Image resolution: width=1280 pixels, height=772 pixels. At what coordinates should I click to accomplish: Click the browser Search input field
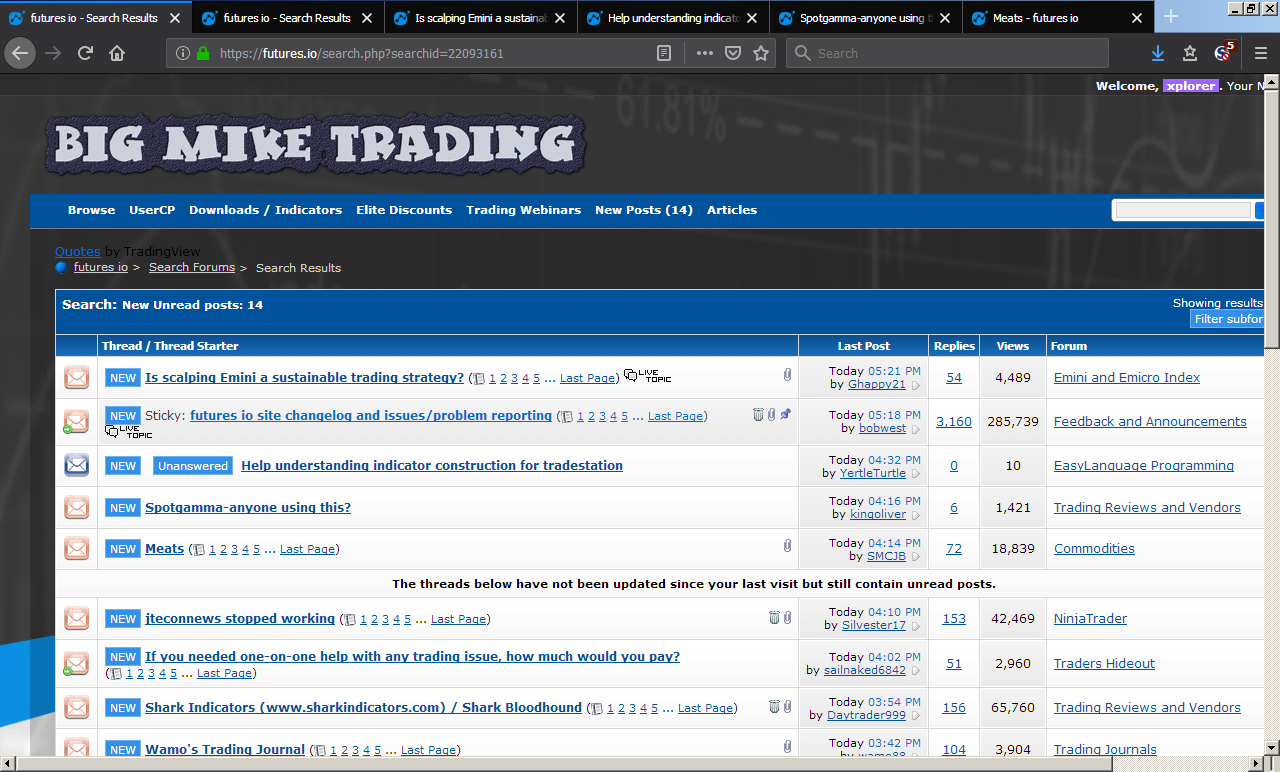(948, 53)
